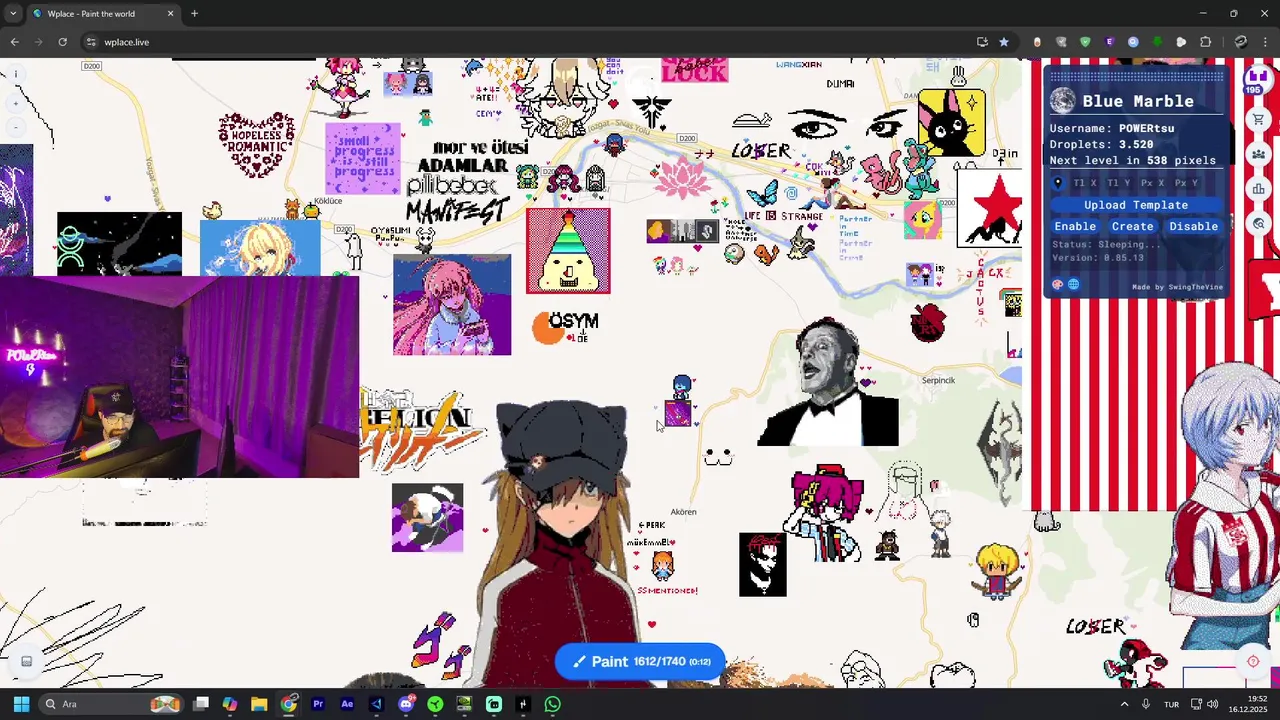This screenshot has width=1280, height=720.
Task: Click the Blue Marble location pin icon
Action: coord(1058,183)
